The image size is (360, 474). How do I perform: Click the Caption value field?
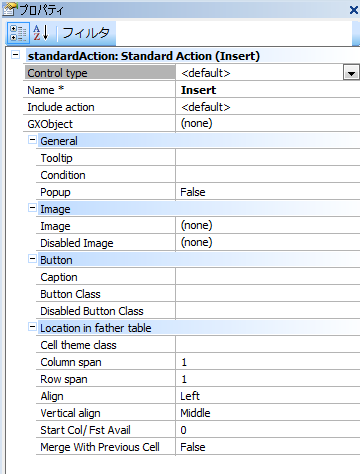pos(268,277)
